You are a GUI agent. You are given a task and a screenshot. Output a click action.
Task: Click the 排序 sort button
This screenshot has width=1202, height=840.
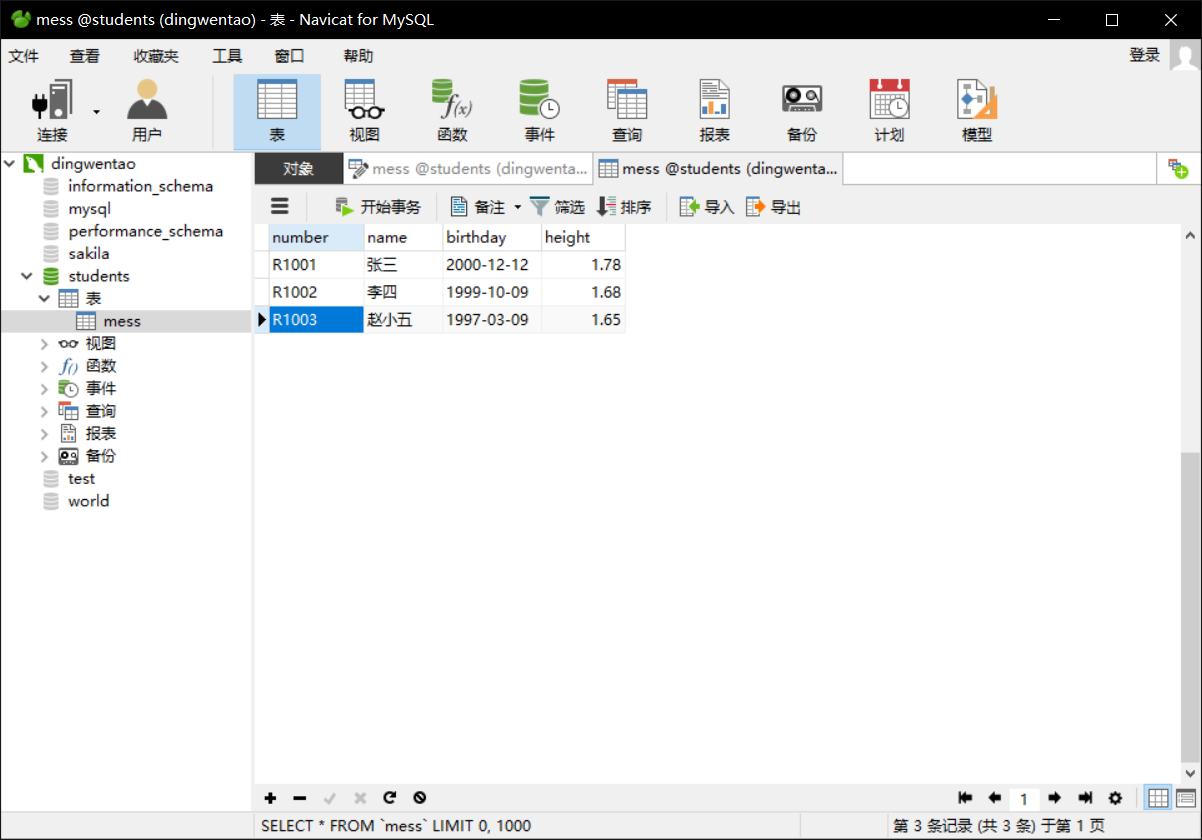624,207
